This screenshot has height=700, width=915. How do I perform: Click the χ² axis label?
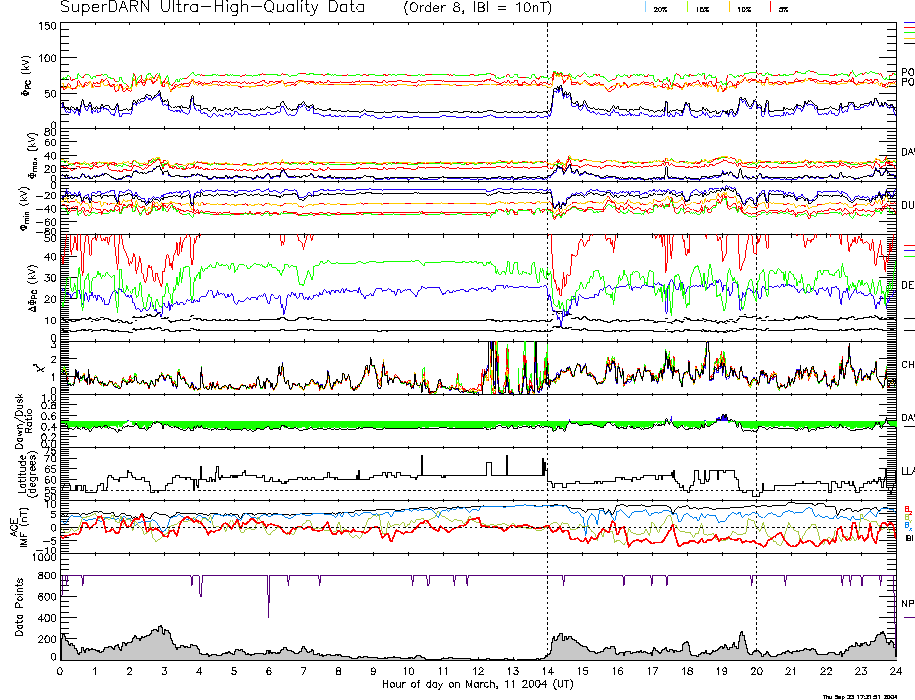coord(39,368)
